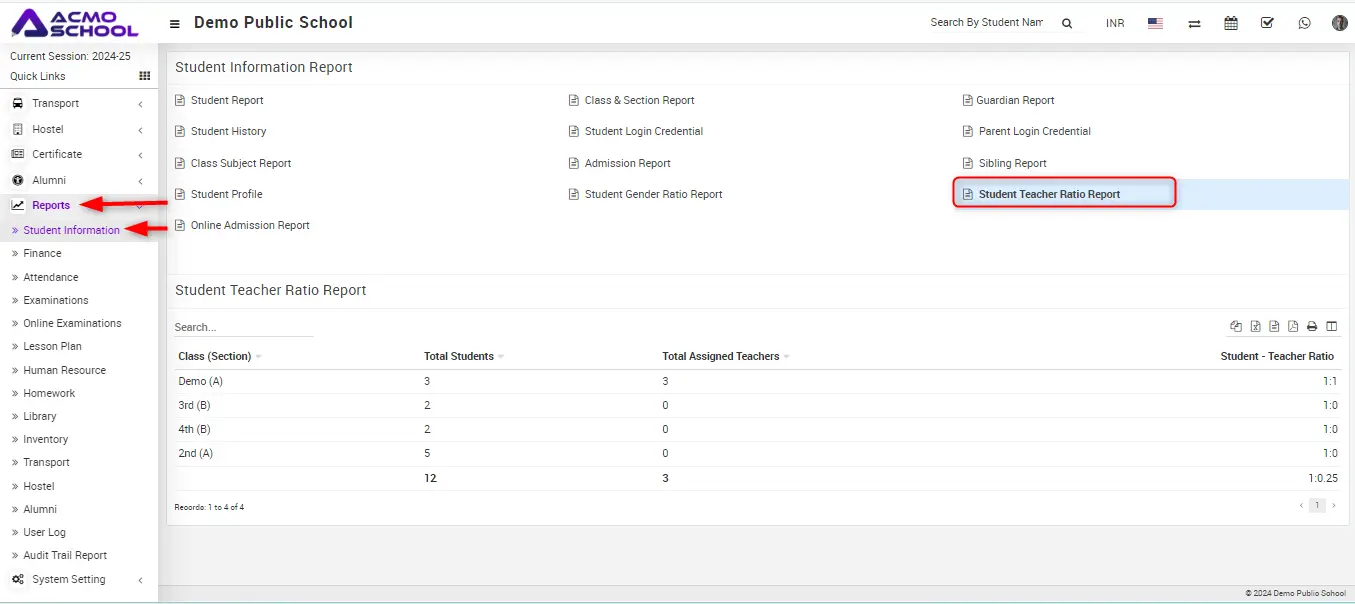Copy the report table to clipboard

[x=1236, y=326]
